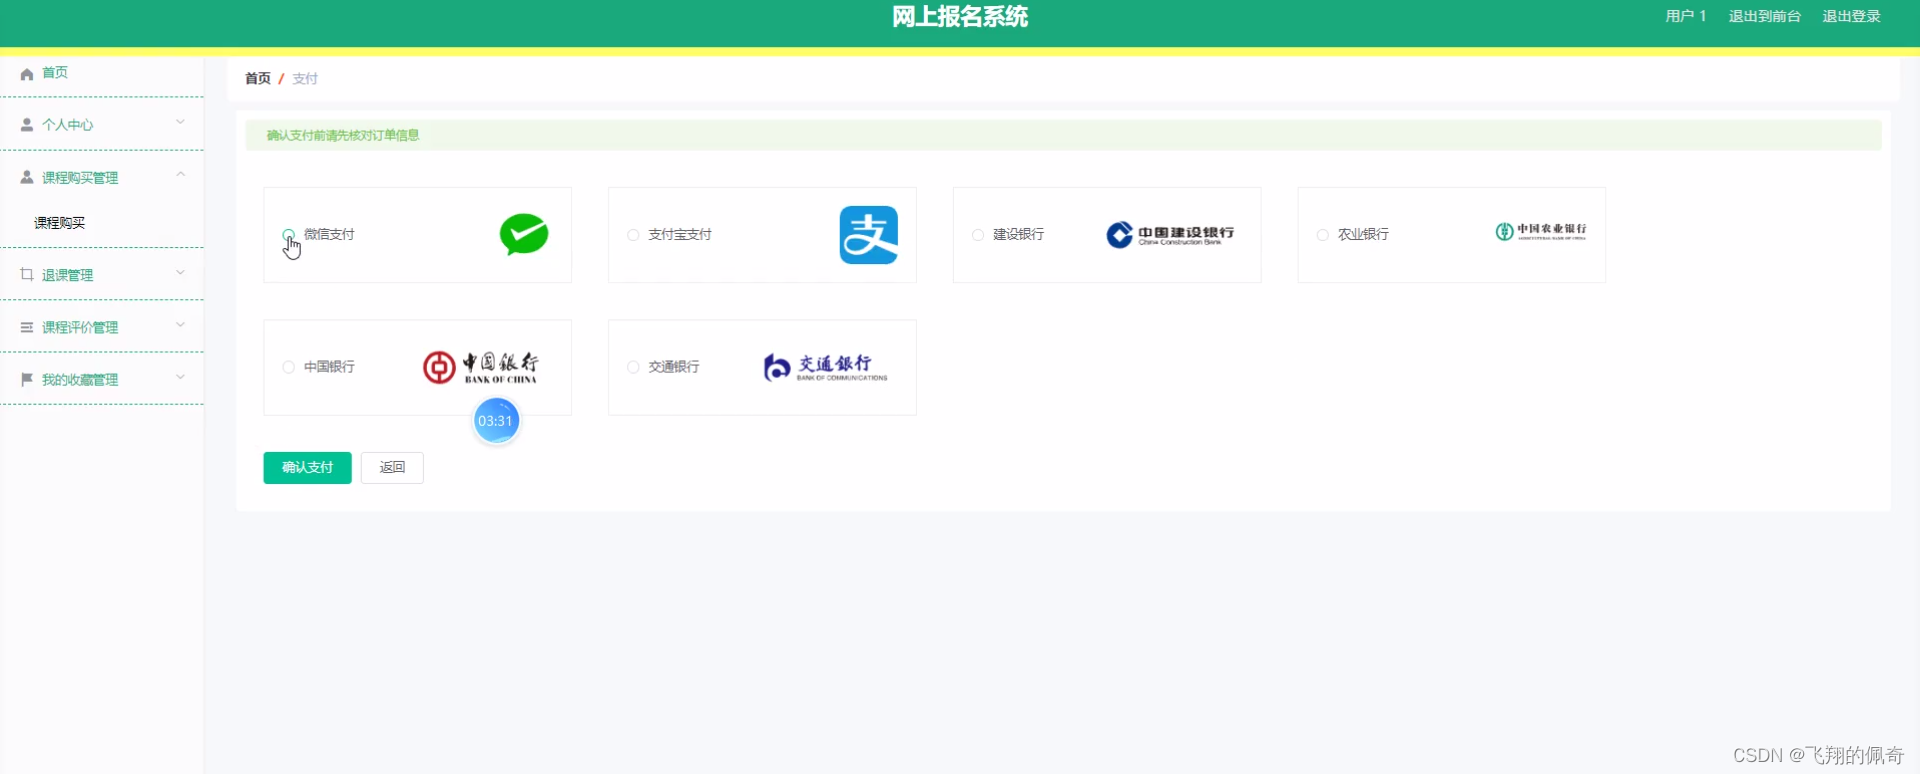Expand the 退课管理 chevron

tap(181, 272)
